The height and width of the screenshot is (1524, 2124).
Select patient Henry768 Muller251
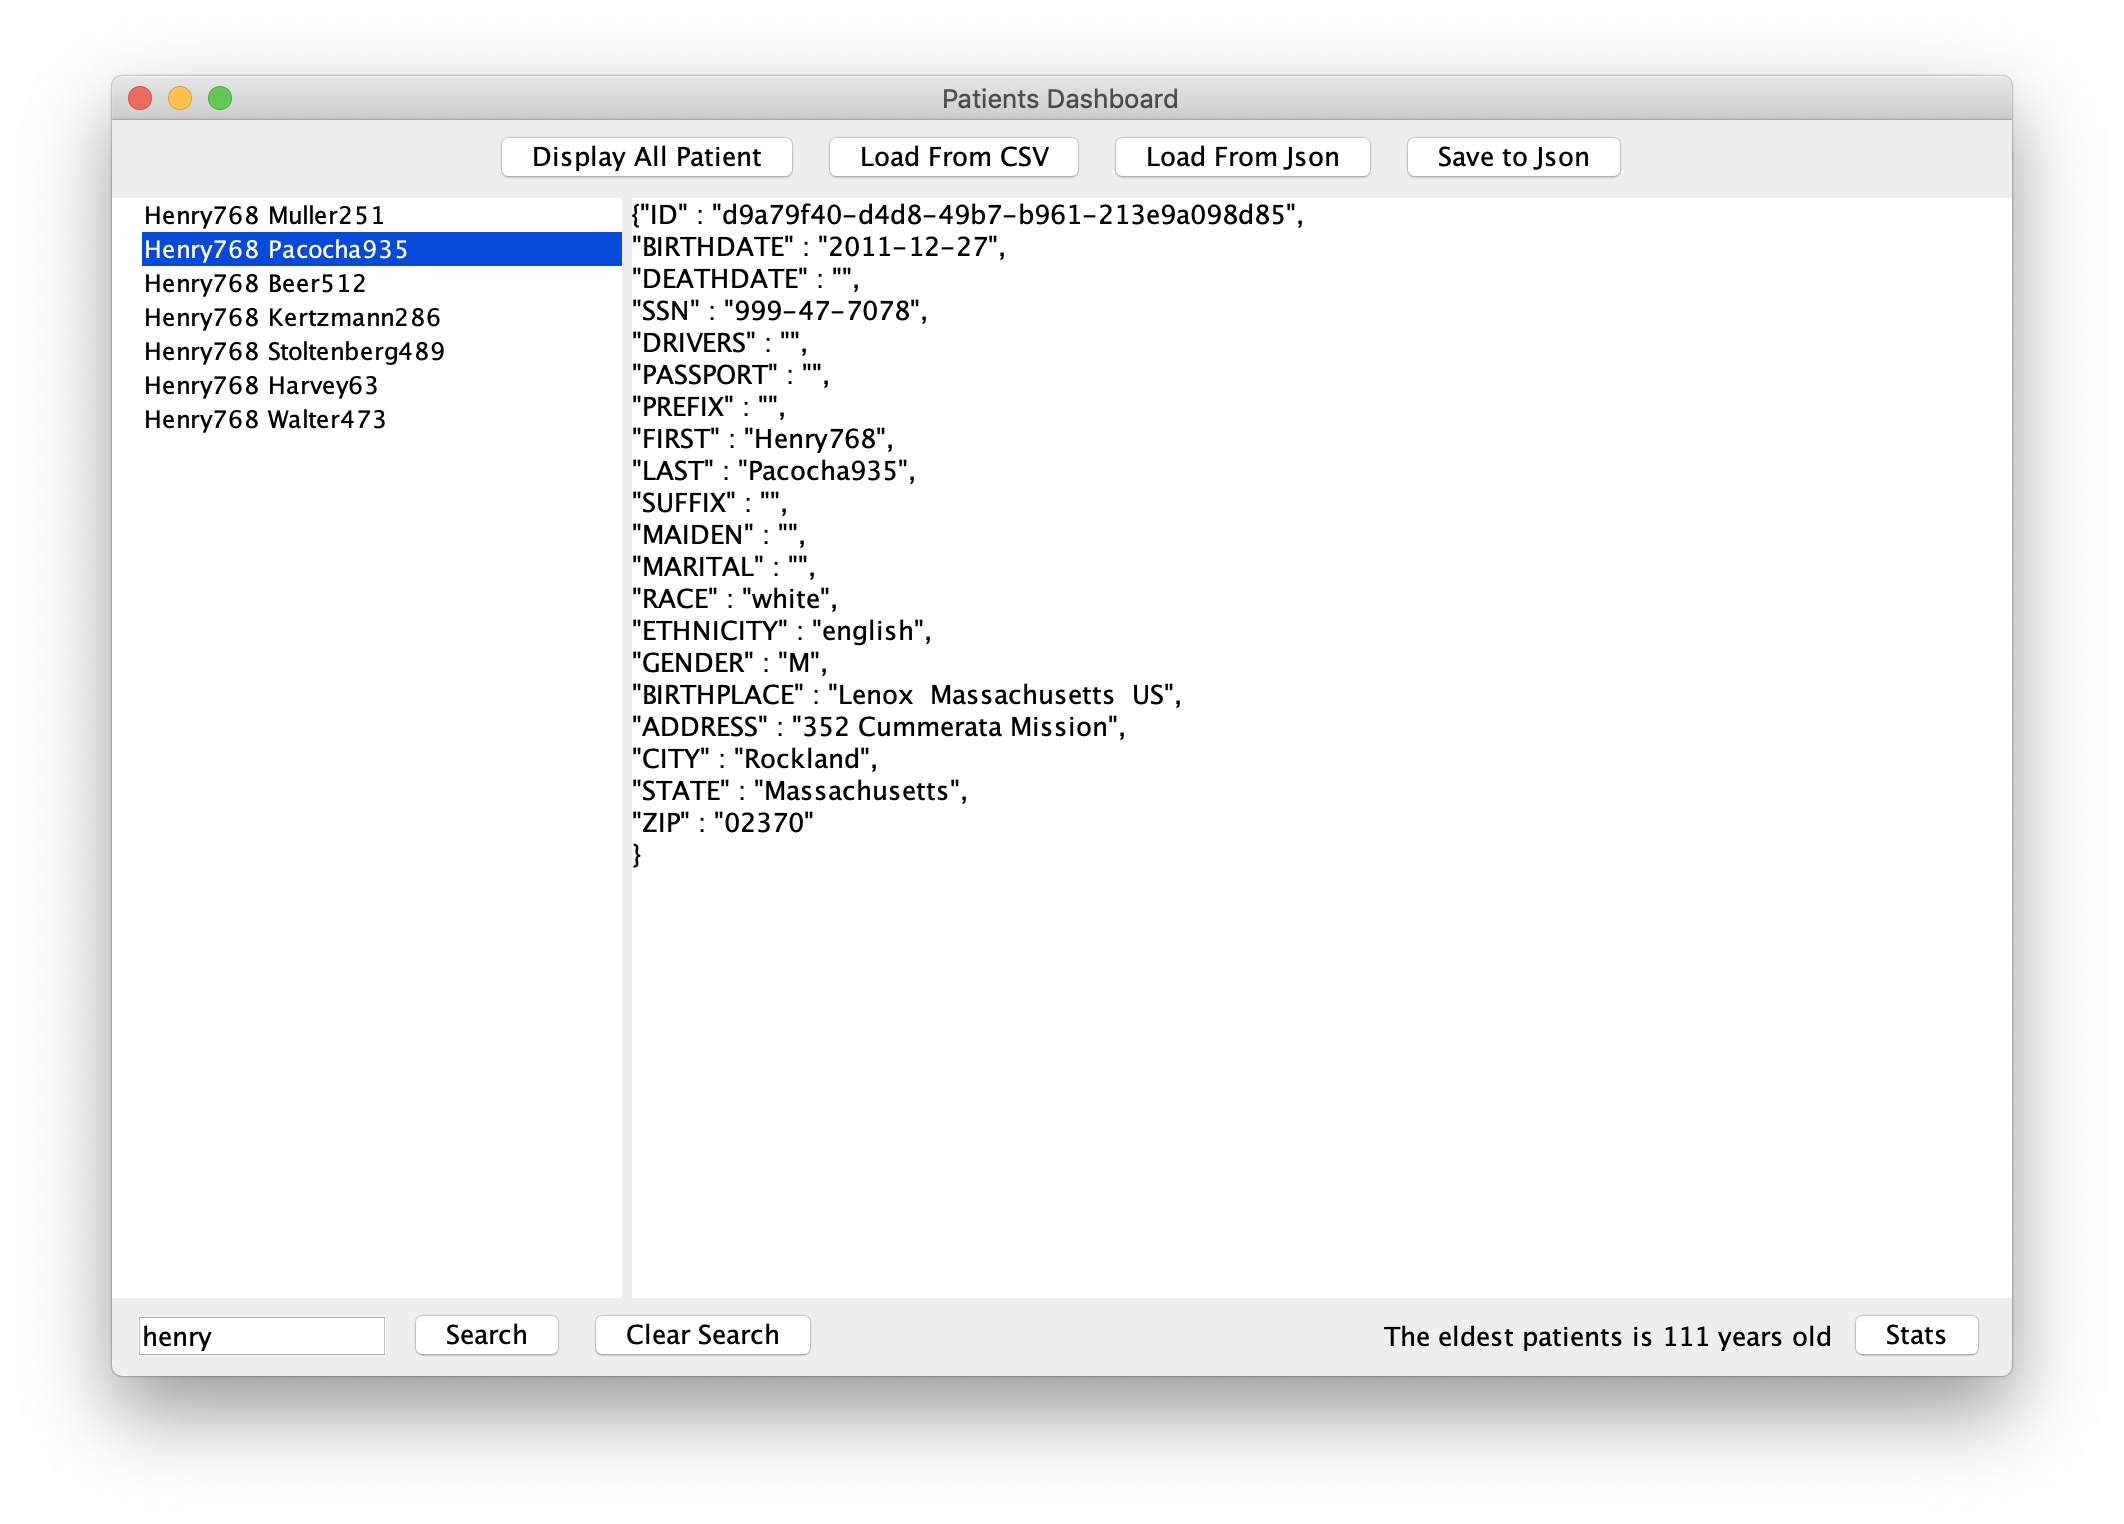[x=264, y=215]
